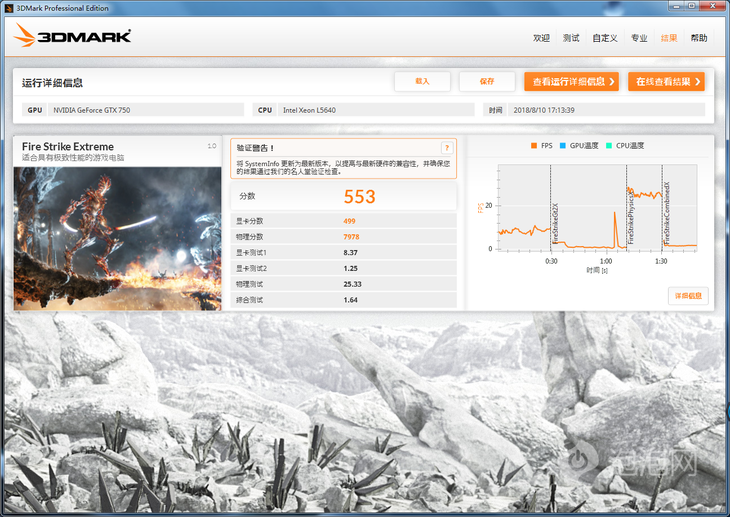Select the 结果 tab
The image size is (730, 517).
pyautogui.click(x=668, y=38)
